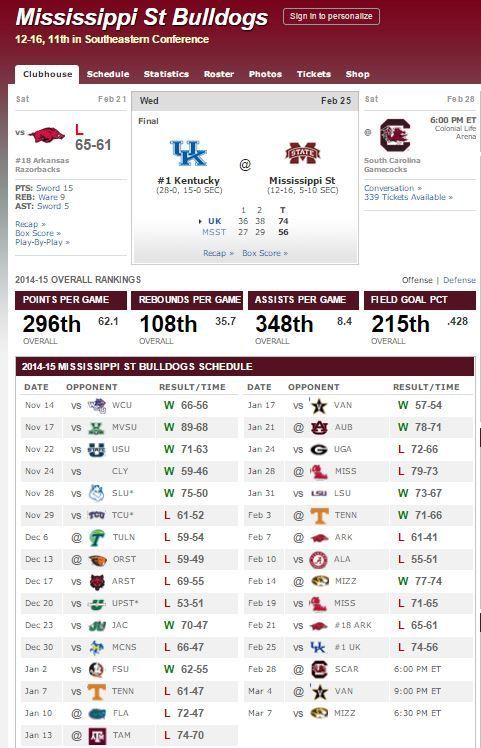The image size is (481, 748).
Task: Click the Florida State logo in the Jan 2 row
Action: [x=97, y=669]
